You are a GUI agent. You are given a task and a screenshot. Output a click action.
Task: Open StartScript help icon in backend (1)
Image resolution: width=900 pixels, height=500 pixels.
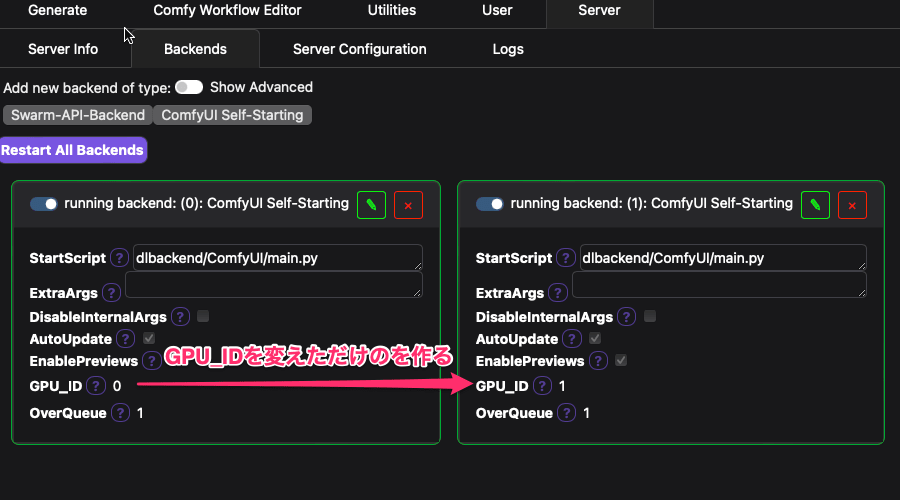[x=566, y=258]
